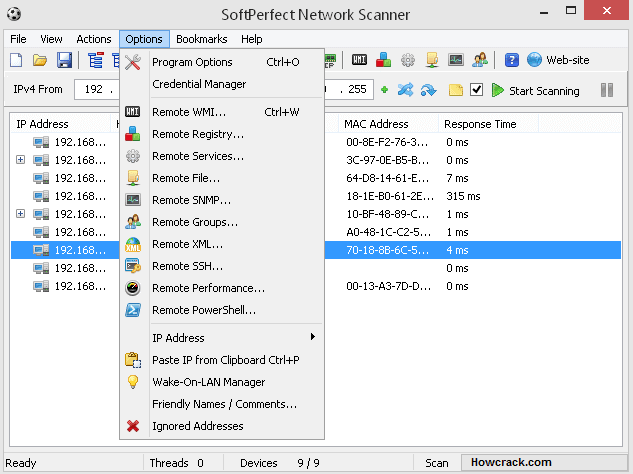This screenshot has height=474, width=633.
Task: Click the Remote SSH key icon in menu
Action: (133, 266)
